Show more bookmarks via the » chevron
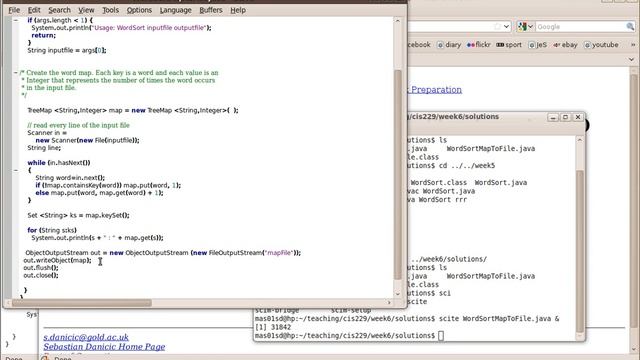Image resolution: width=640 pixels, height=360 pixels. [633, 45]
